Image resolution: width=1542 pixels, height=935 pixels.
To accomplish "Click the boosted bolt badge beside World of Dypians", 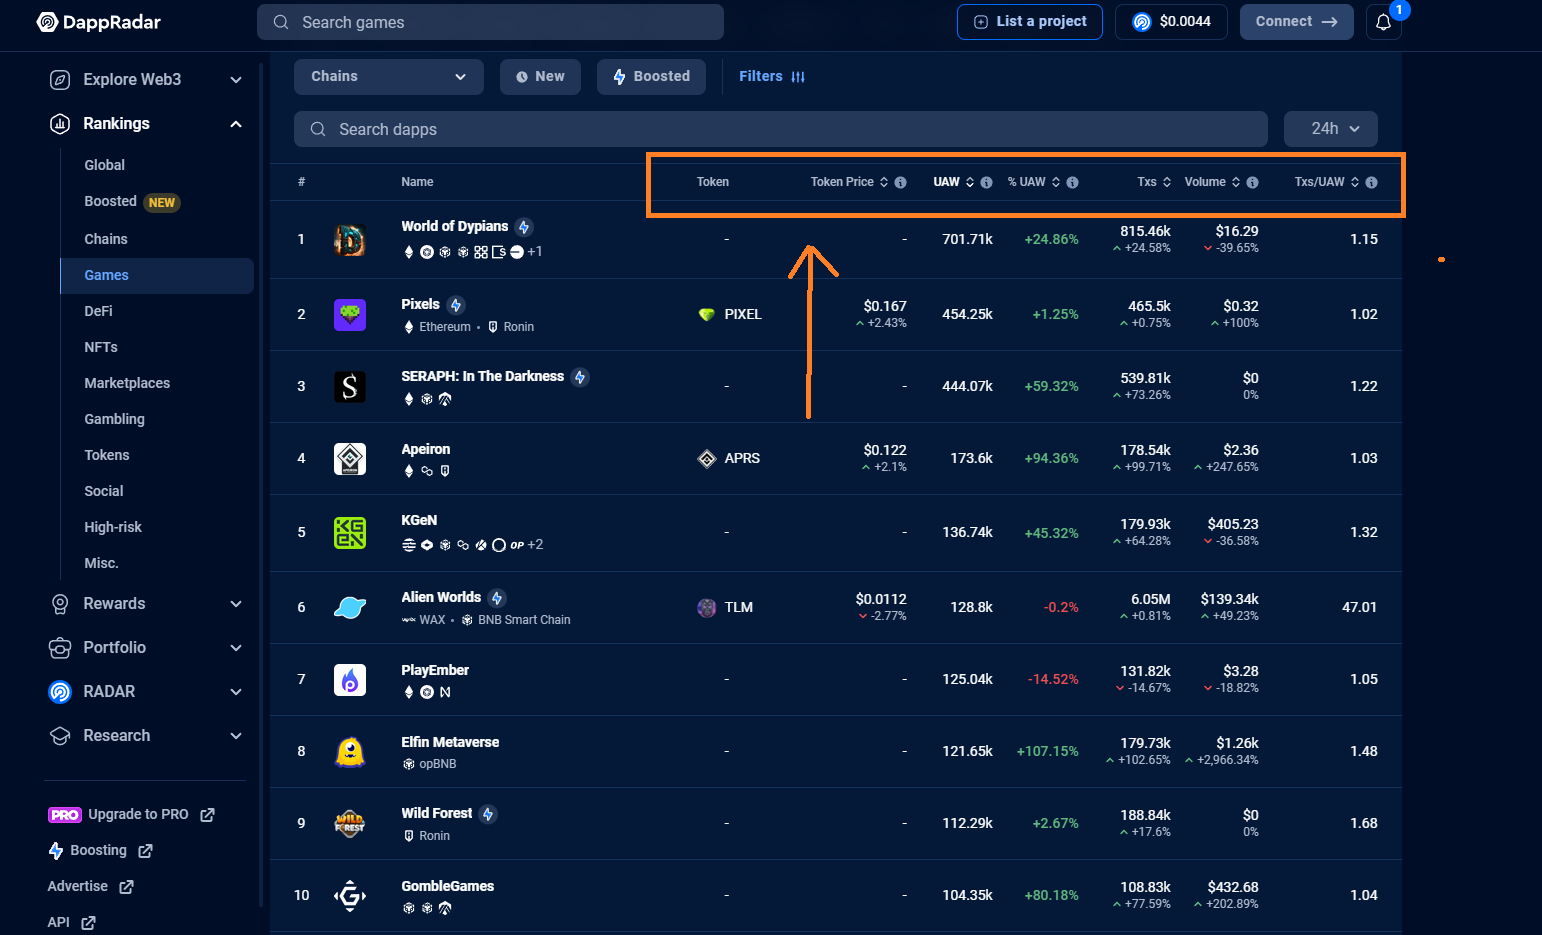I will point(524,227).
